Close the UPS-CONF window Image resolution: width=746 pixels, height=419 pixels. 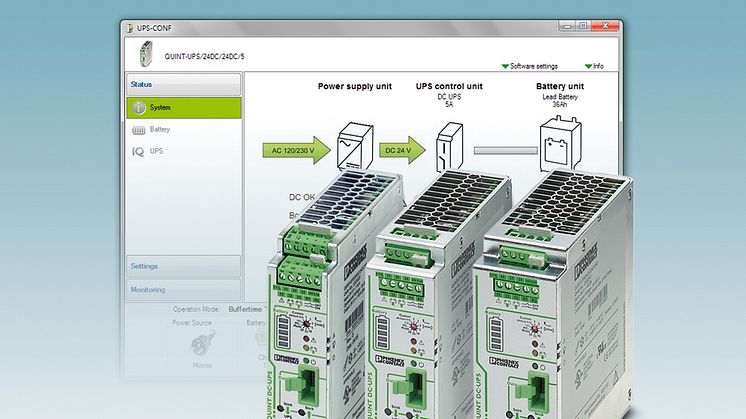pyautogui.click(x=605, y=26)
